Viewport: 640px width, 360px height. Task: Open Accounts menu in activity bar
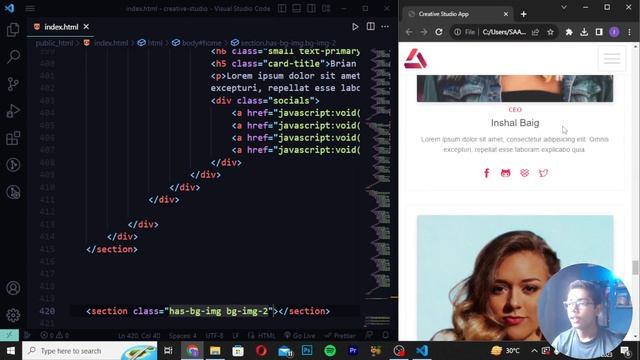coord(13,288)
